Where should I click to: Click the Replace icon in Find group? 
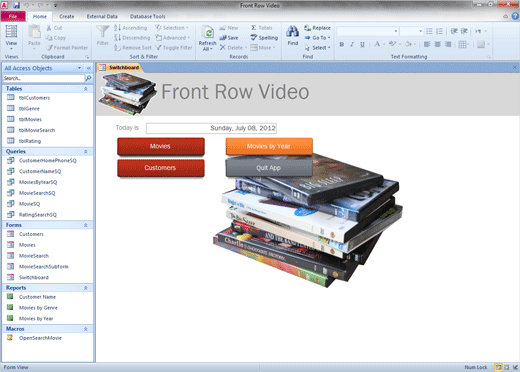coord(317,28)
